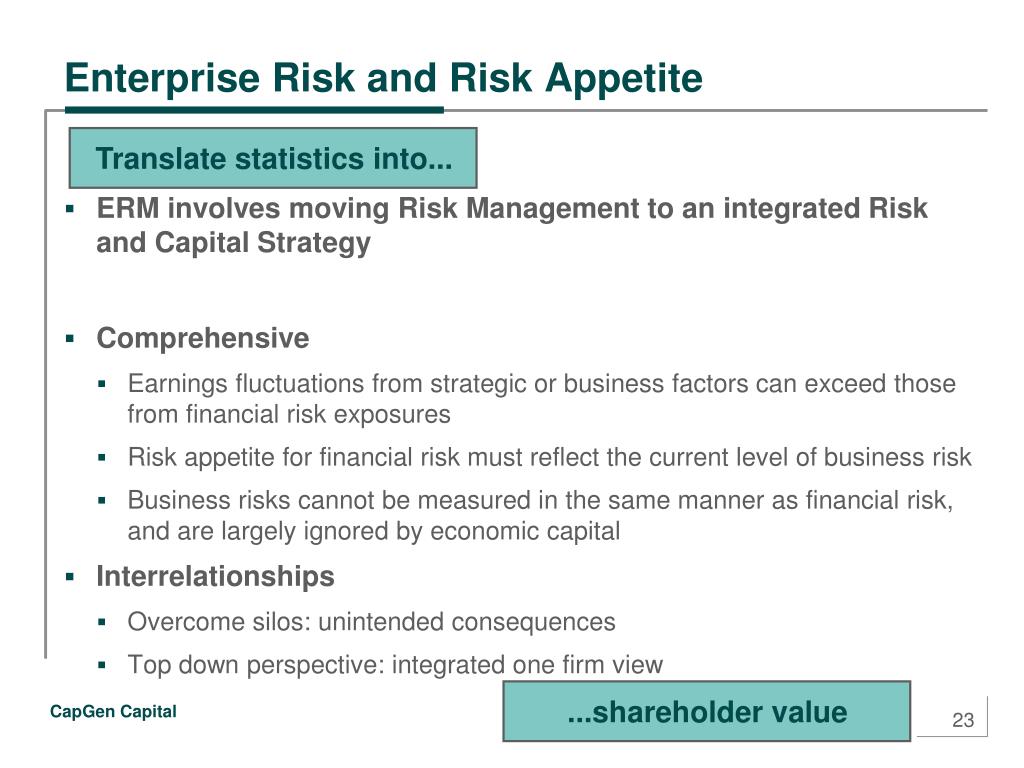
Task: Click the 'CapGen Capital' footer text
Action: (x=113, y=711)
